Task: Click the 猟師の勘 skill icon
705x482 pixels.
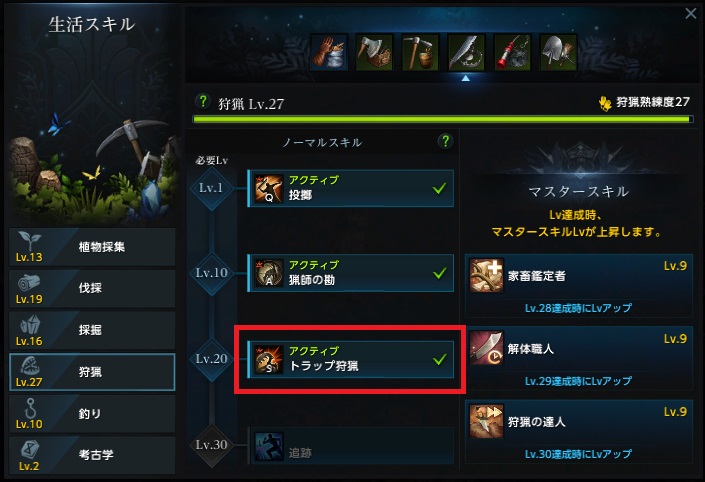Action: point(269,273)
